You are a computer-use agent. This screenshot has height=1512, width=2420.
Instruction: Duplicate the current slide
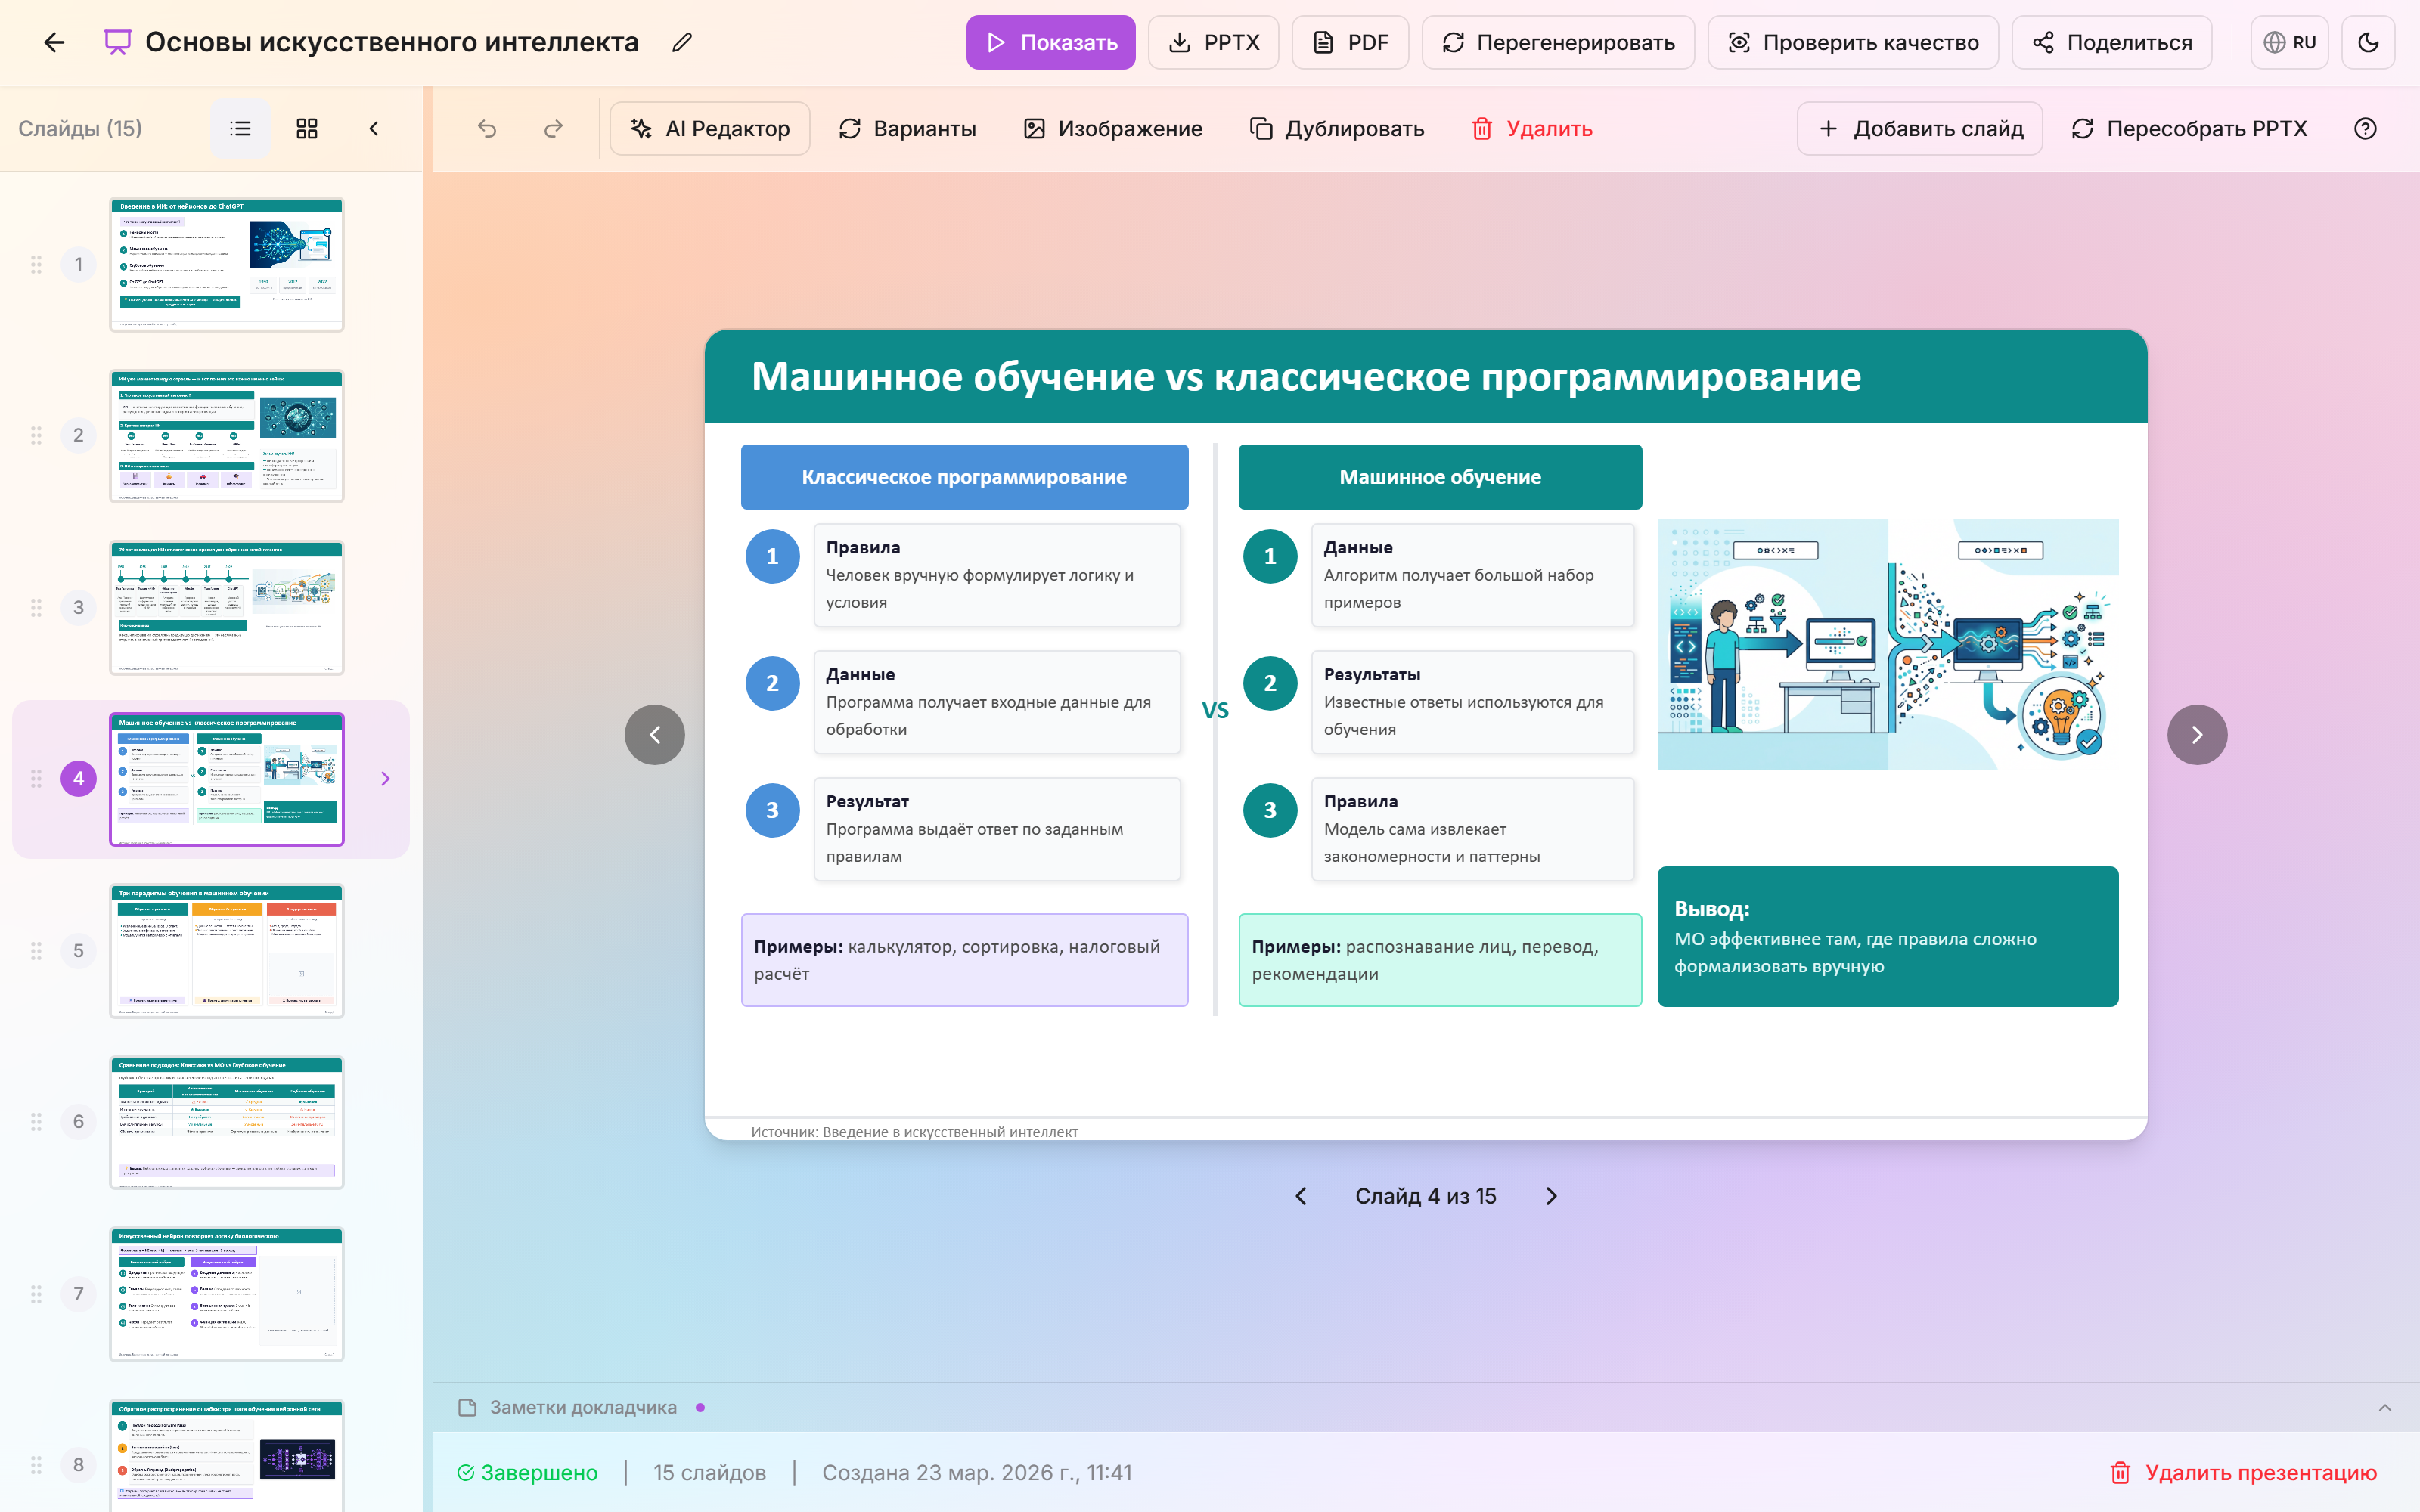coord(1336,128)
